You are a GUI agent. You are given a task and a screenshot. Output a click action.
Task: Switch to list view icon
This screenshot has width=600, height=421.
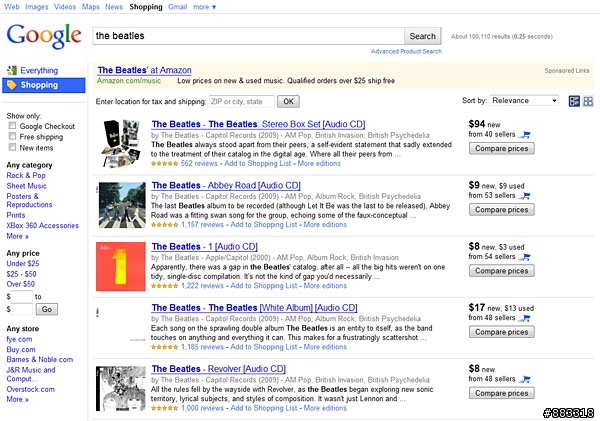point(574,101)
